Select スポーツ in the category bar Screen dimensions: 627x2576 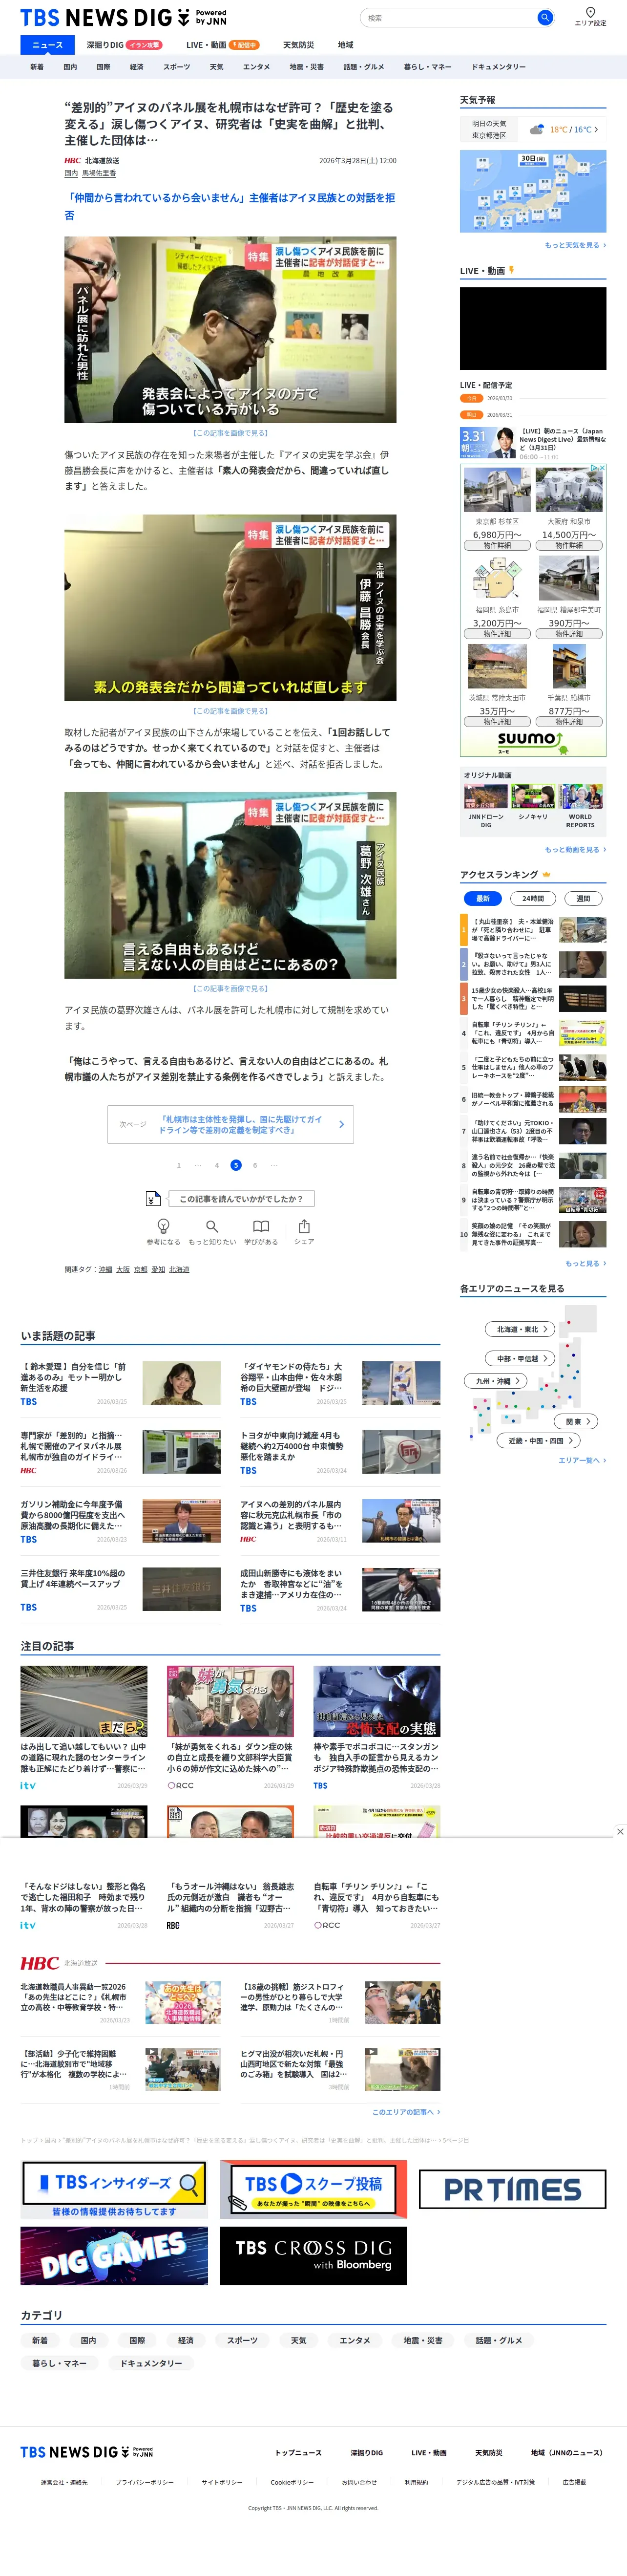(x=176, y=67)
